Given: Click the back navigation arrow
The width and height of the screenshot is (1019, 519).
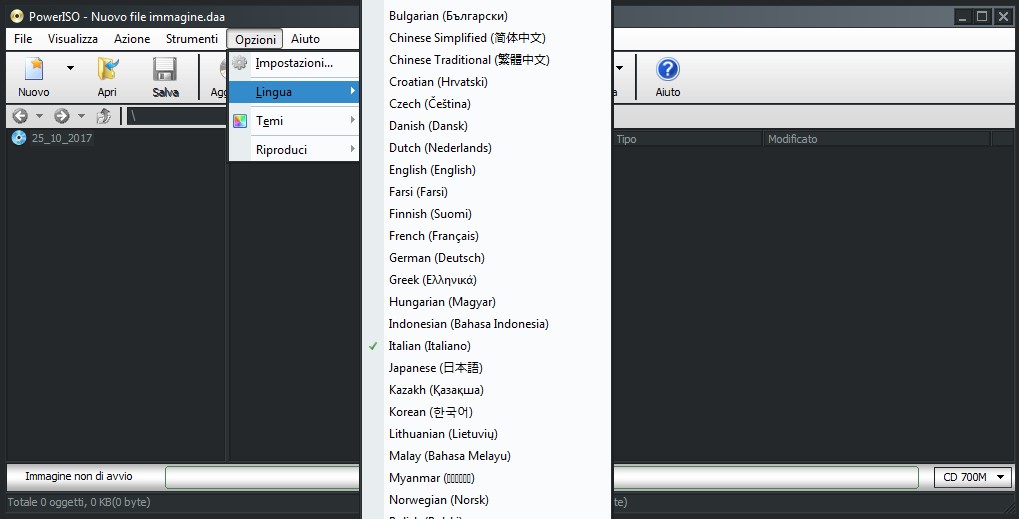Looking at the screenshot, I should click(20, 116).
